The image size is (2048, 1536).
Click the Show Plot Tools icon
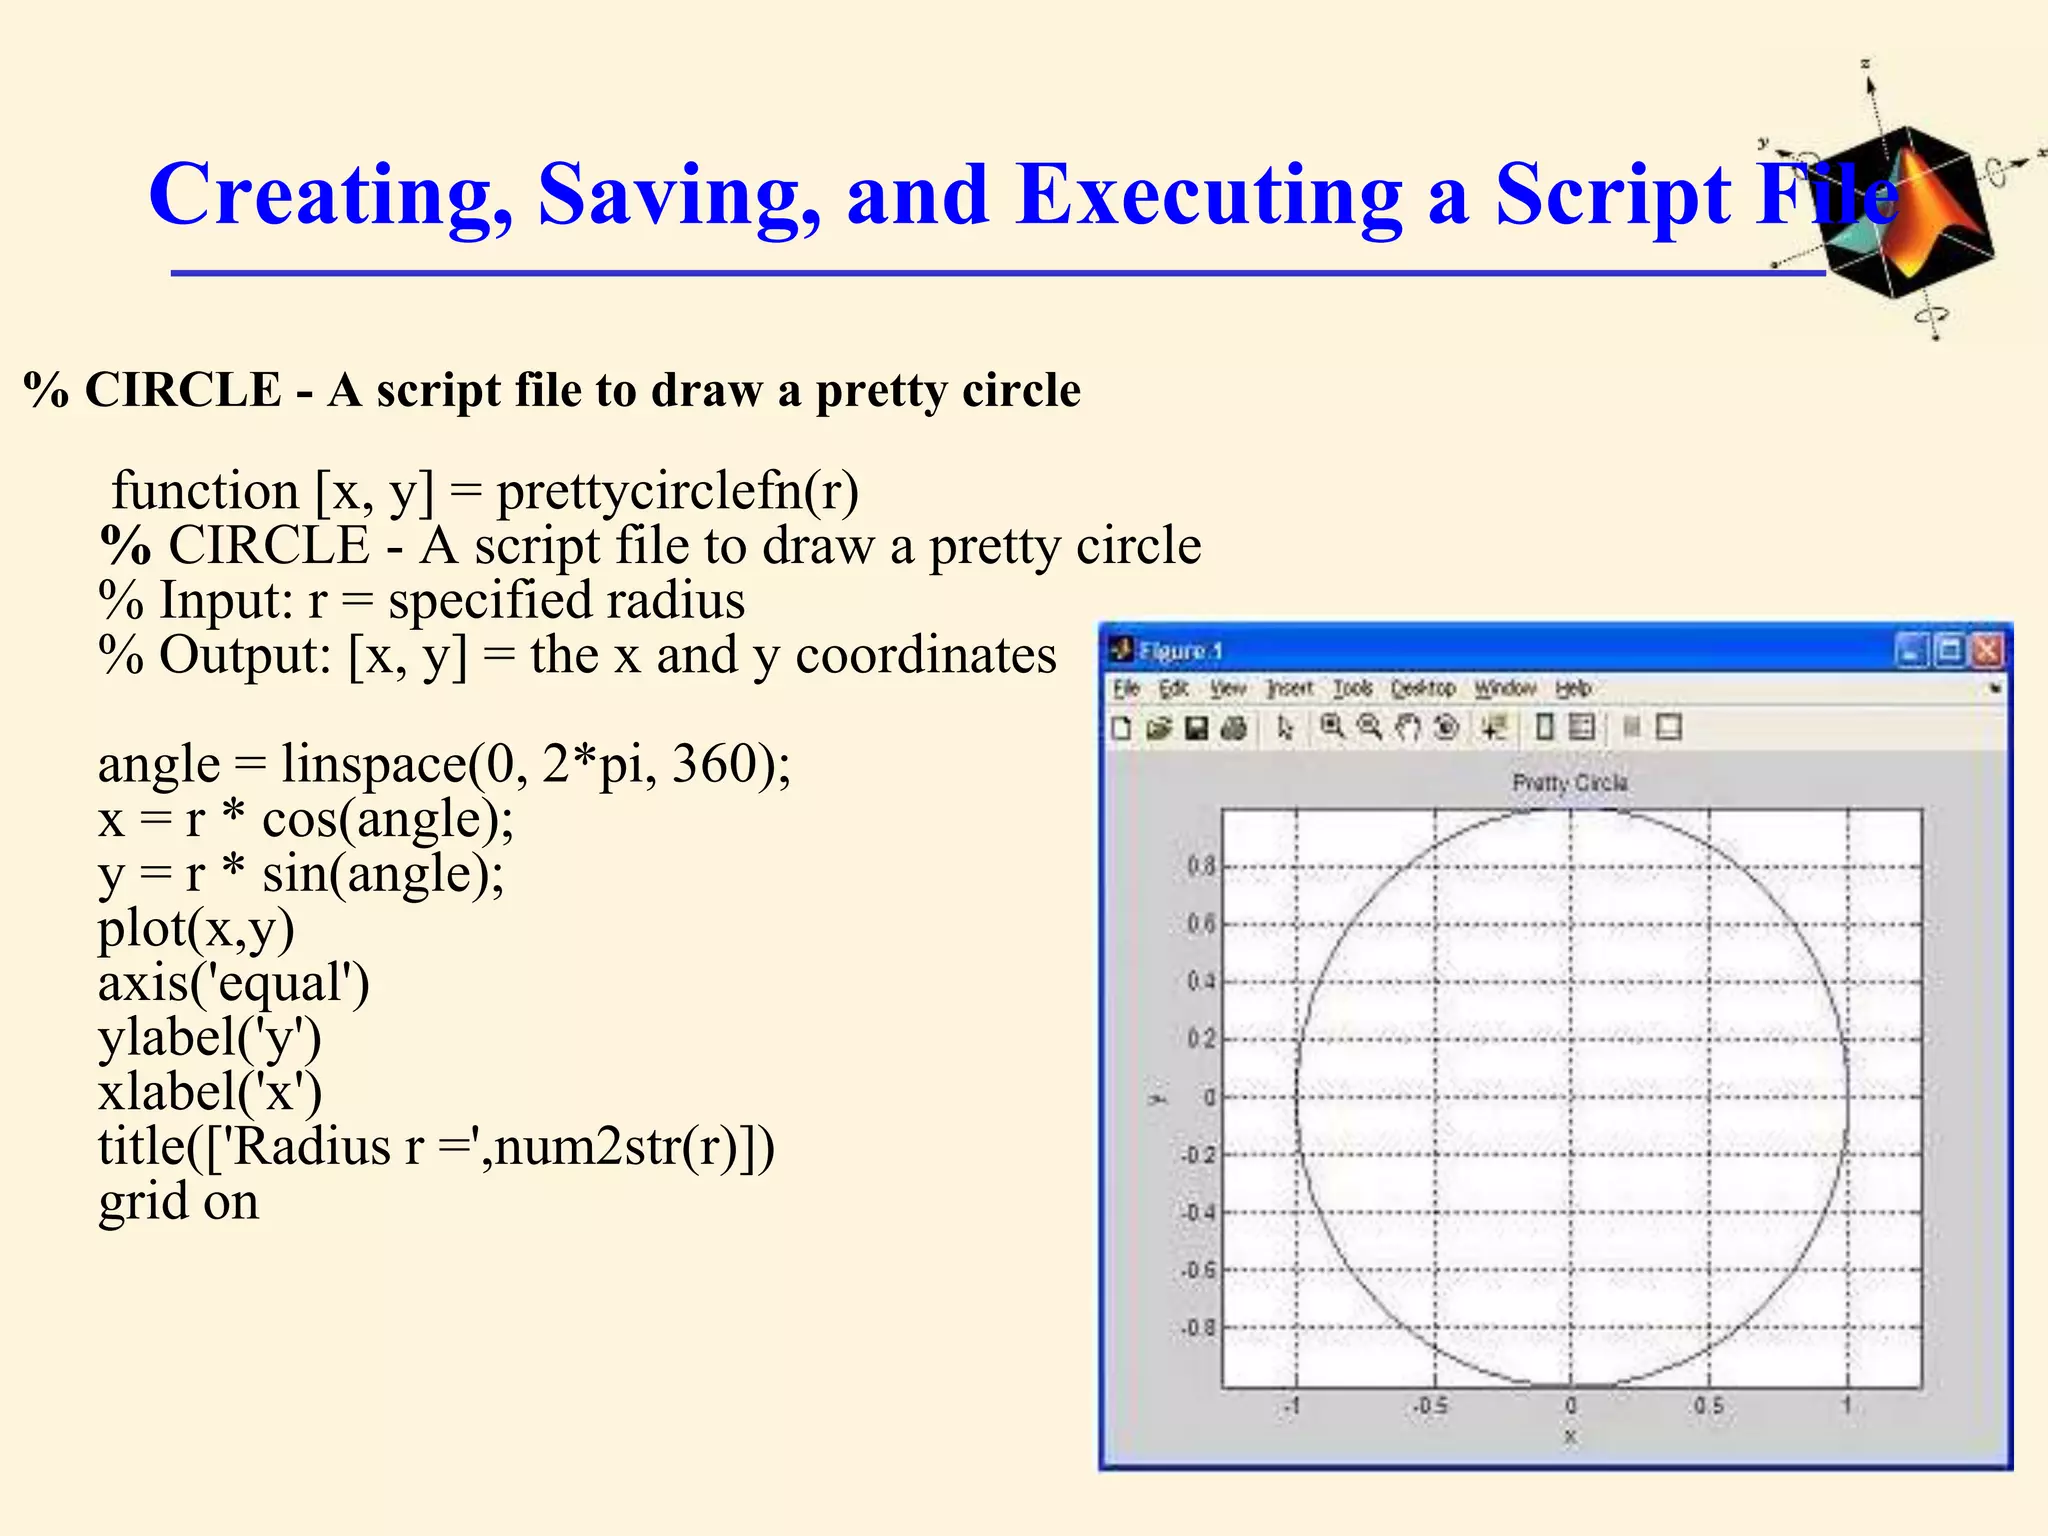point(1668,727)
